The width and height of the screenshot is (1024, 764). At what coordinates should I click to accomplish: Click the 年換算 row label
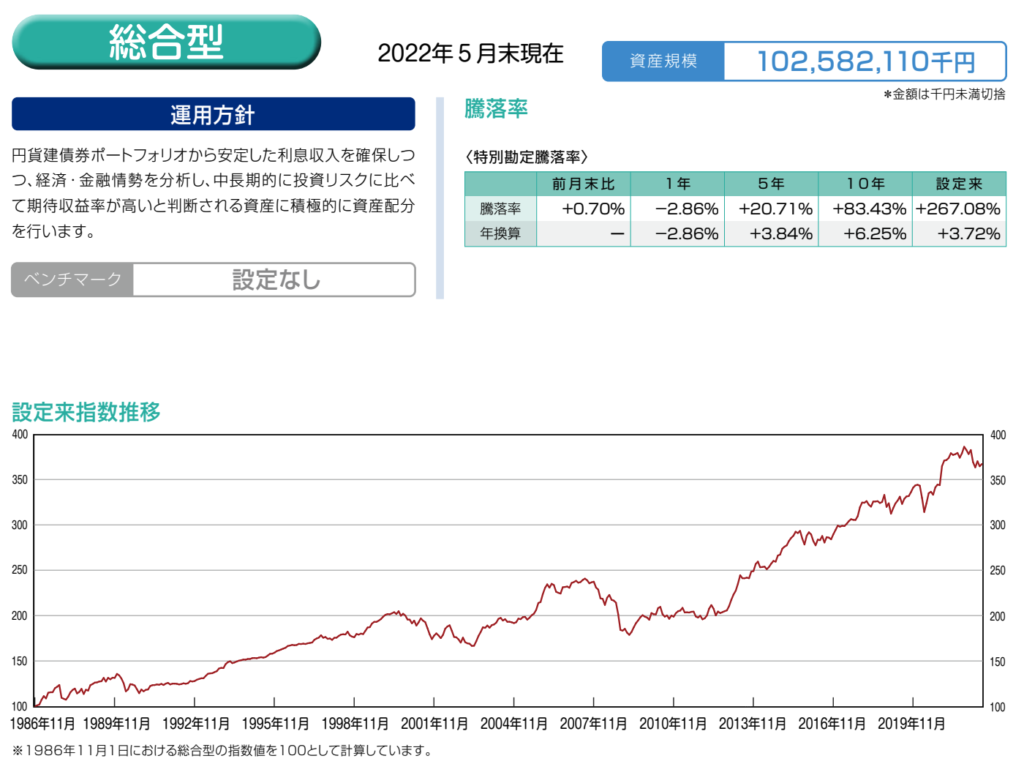(x=500, y=234)
